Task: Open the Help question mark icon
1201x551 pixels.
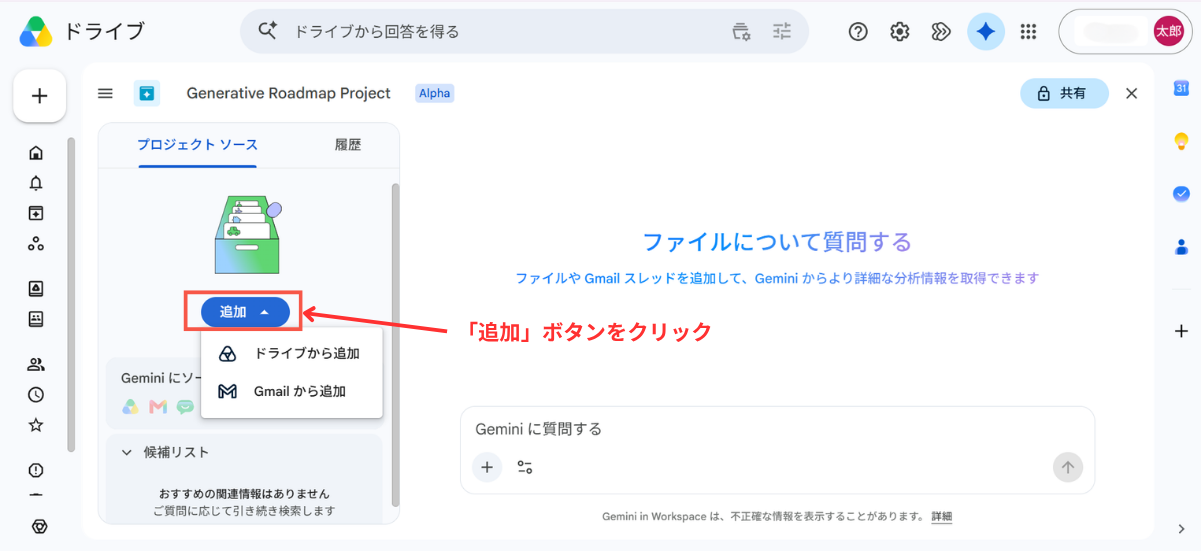Action: pos(858,31)
